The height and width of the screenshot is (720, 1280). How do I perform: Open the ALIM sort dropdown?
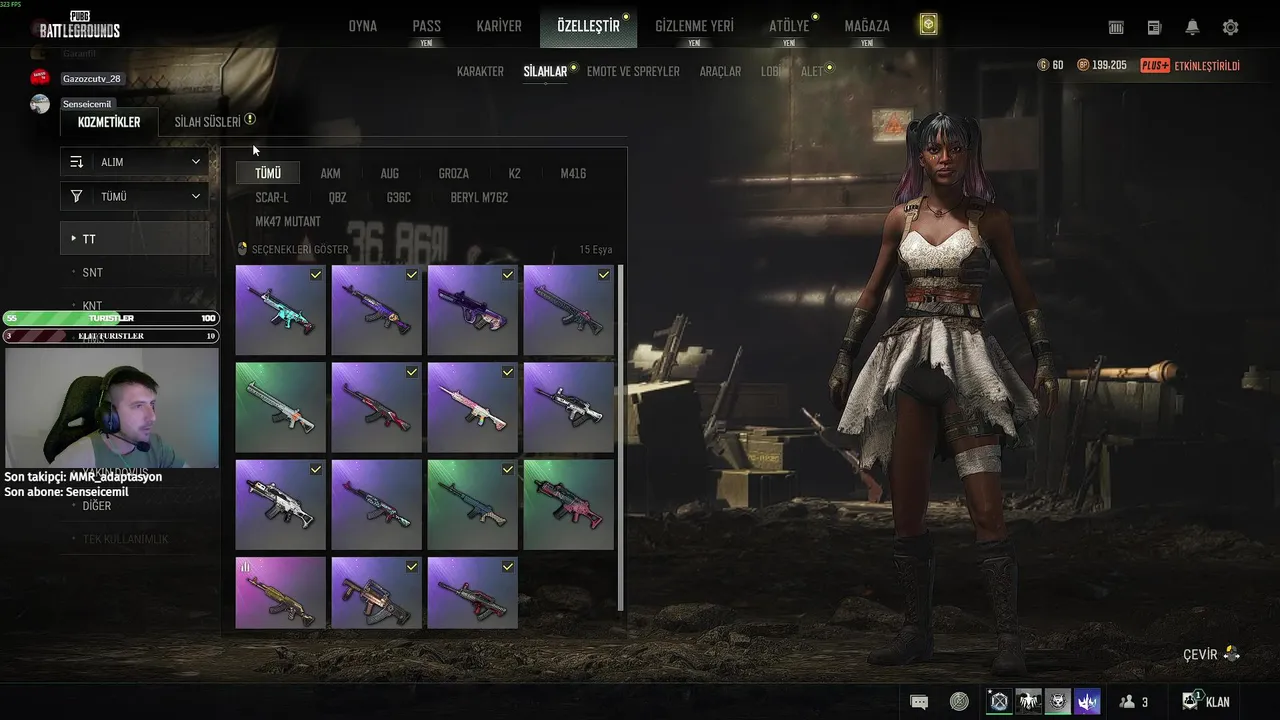(135, 162)
